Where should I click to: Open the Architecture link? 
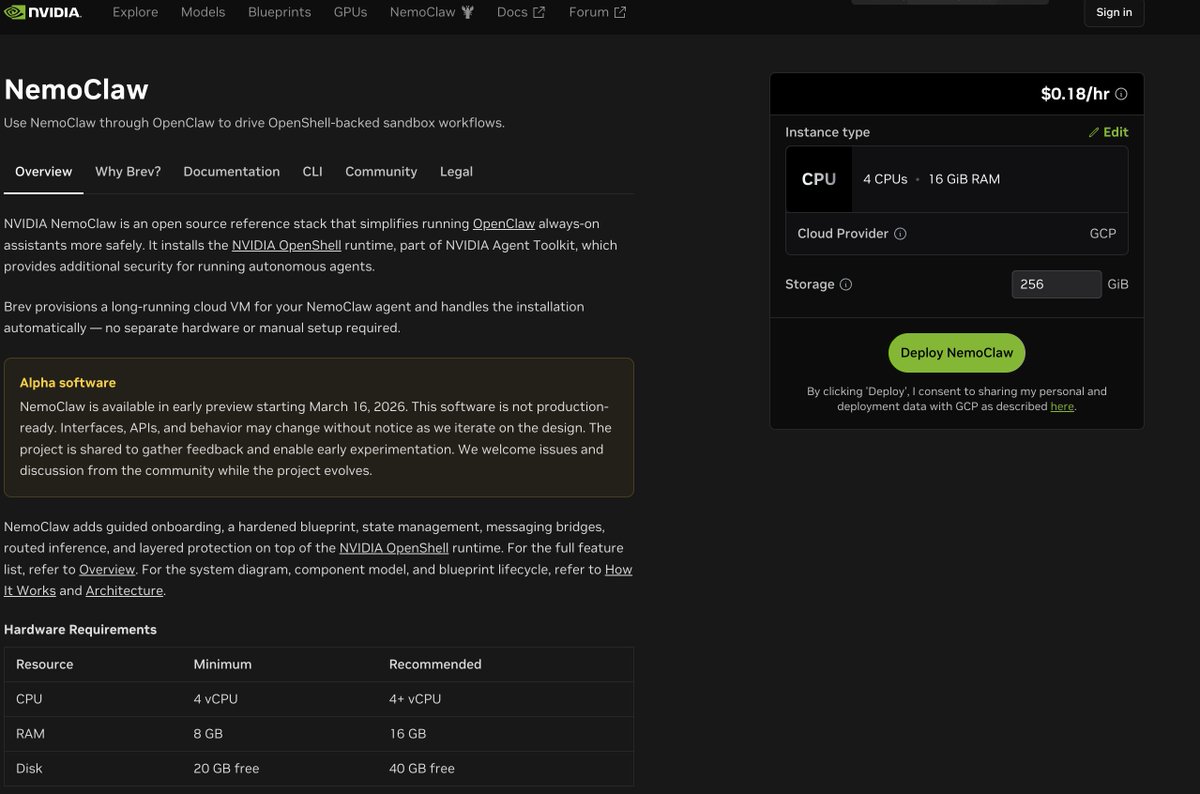[124, 591]
